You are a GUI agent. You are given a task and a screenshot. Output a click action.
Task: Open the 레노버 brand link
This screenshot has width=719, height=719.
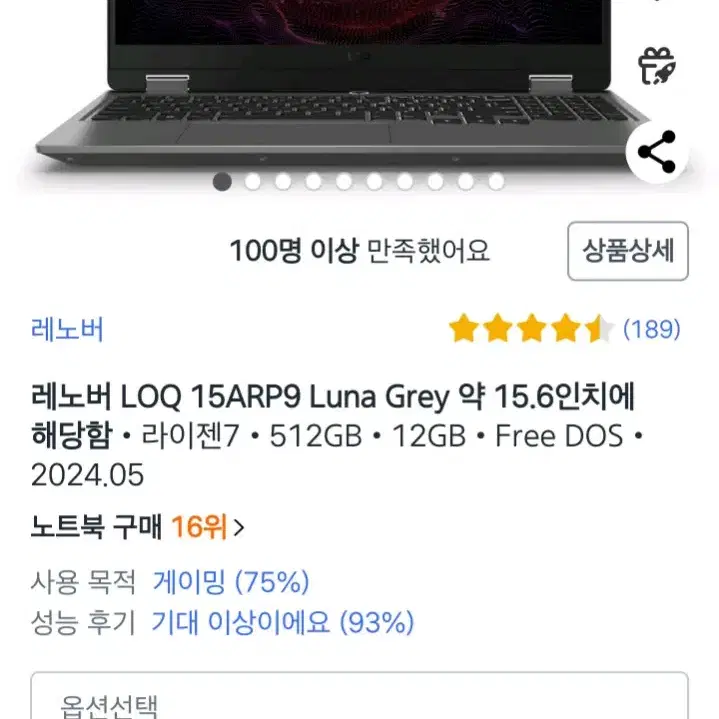(67, 329)
